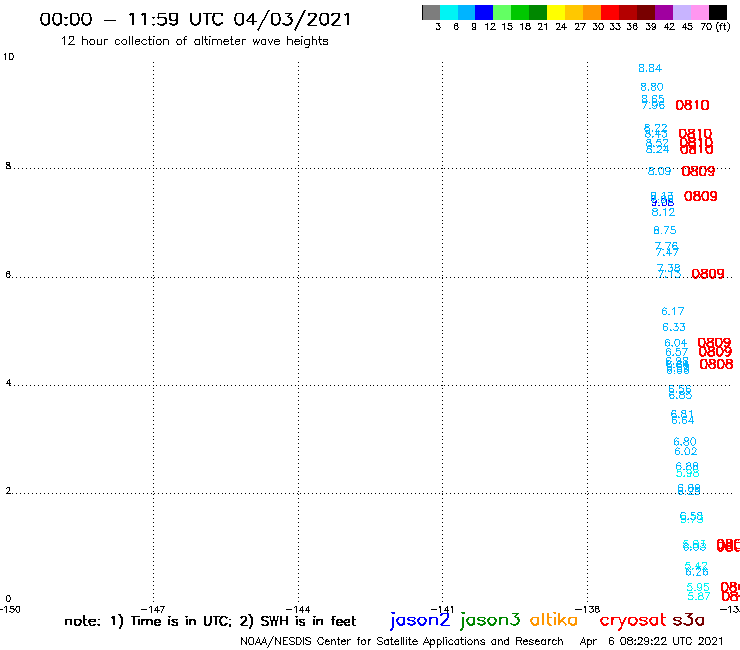The image size is (740, 650).
Task: Click the 6.80 wave height value
Action: tap(685, 442)
